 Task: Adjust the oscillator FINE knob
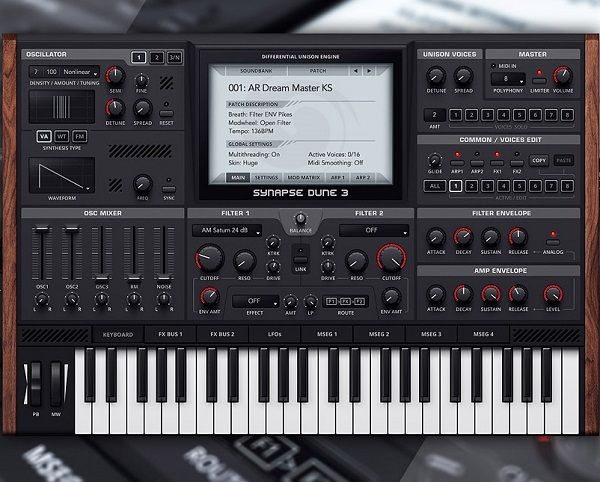tap(142, 80)
